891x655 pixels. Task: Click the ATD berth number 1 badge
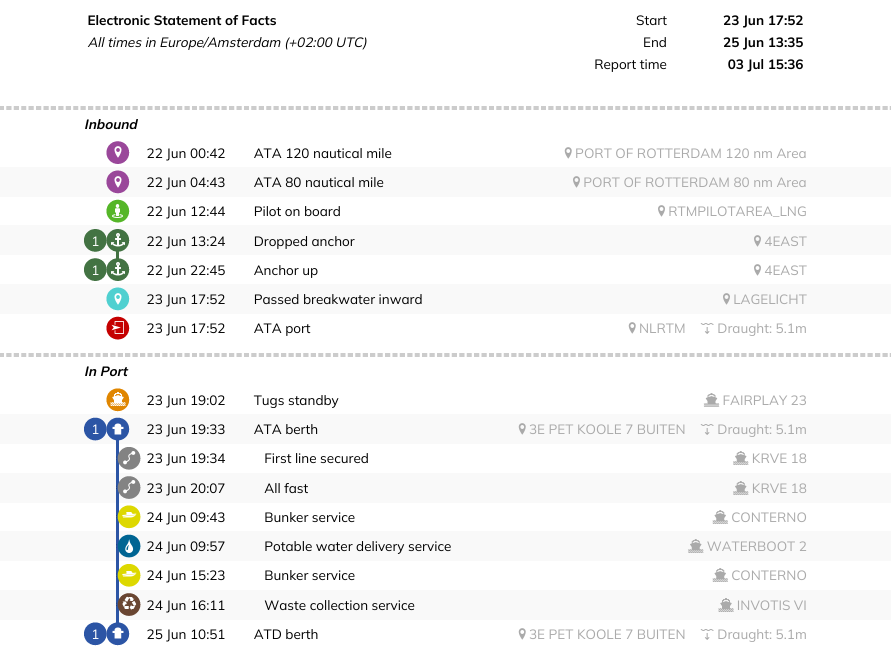tap(95, 634)
